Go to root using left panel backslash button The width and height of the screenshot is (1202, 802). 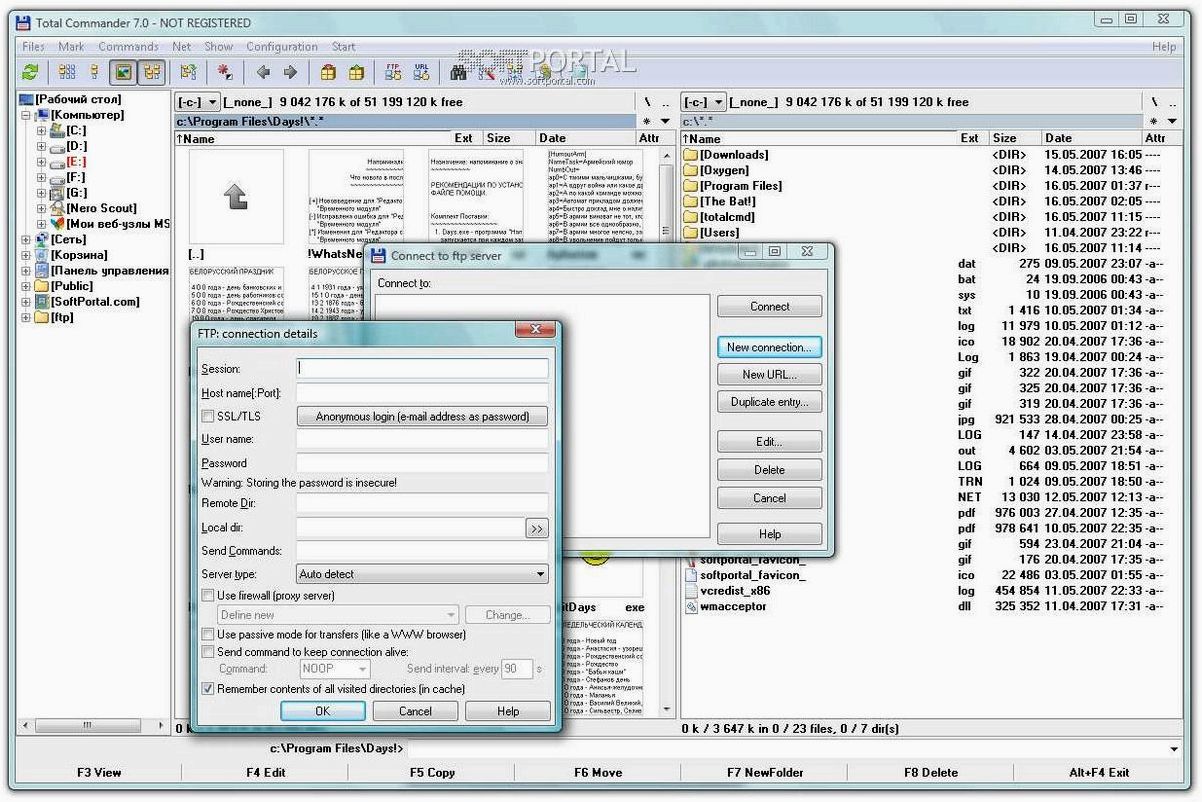point(648,102)
